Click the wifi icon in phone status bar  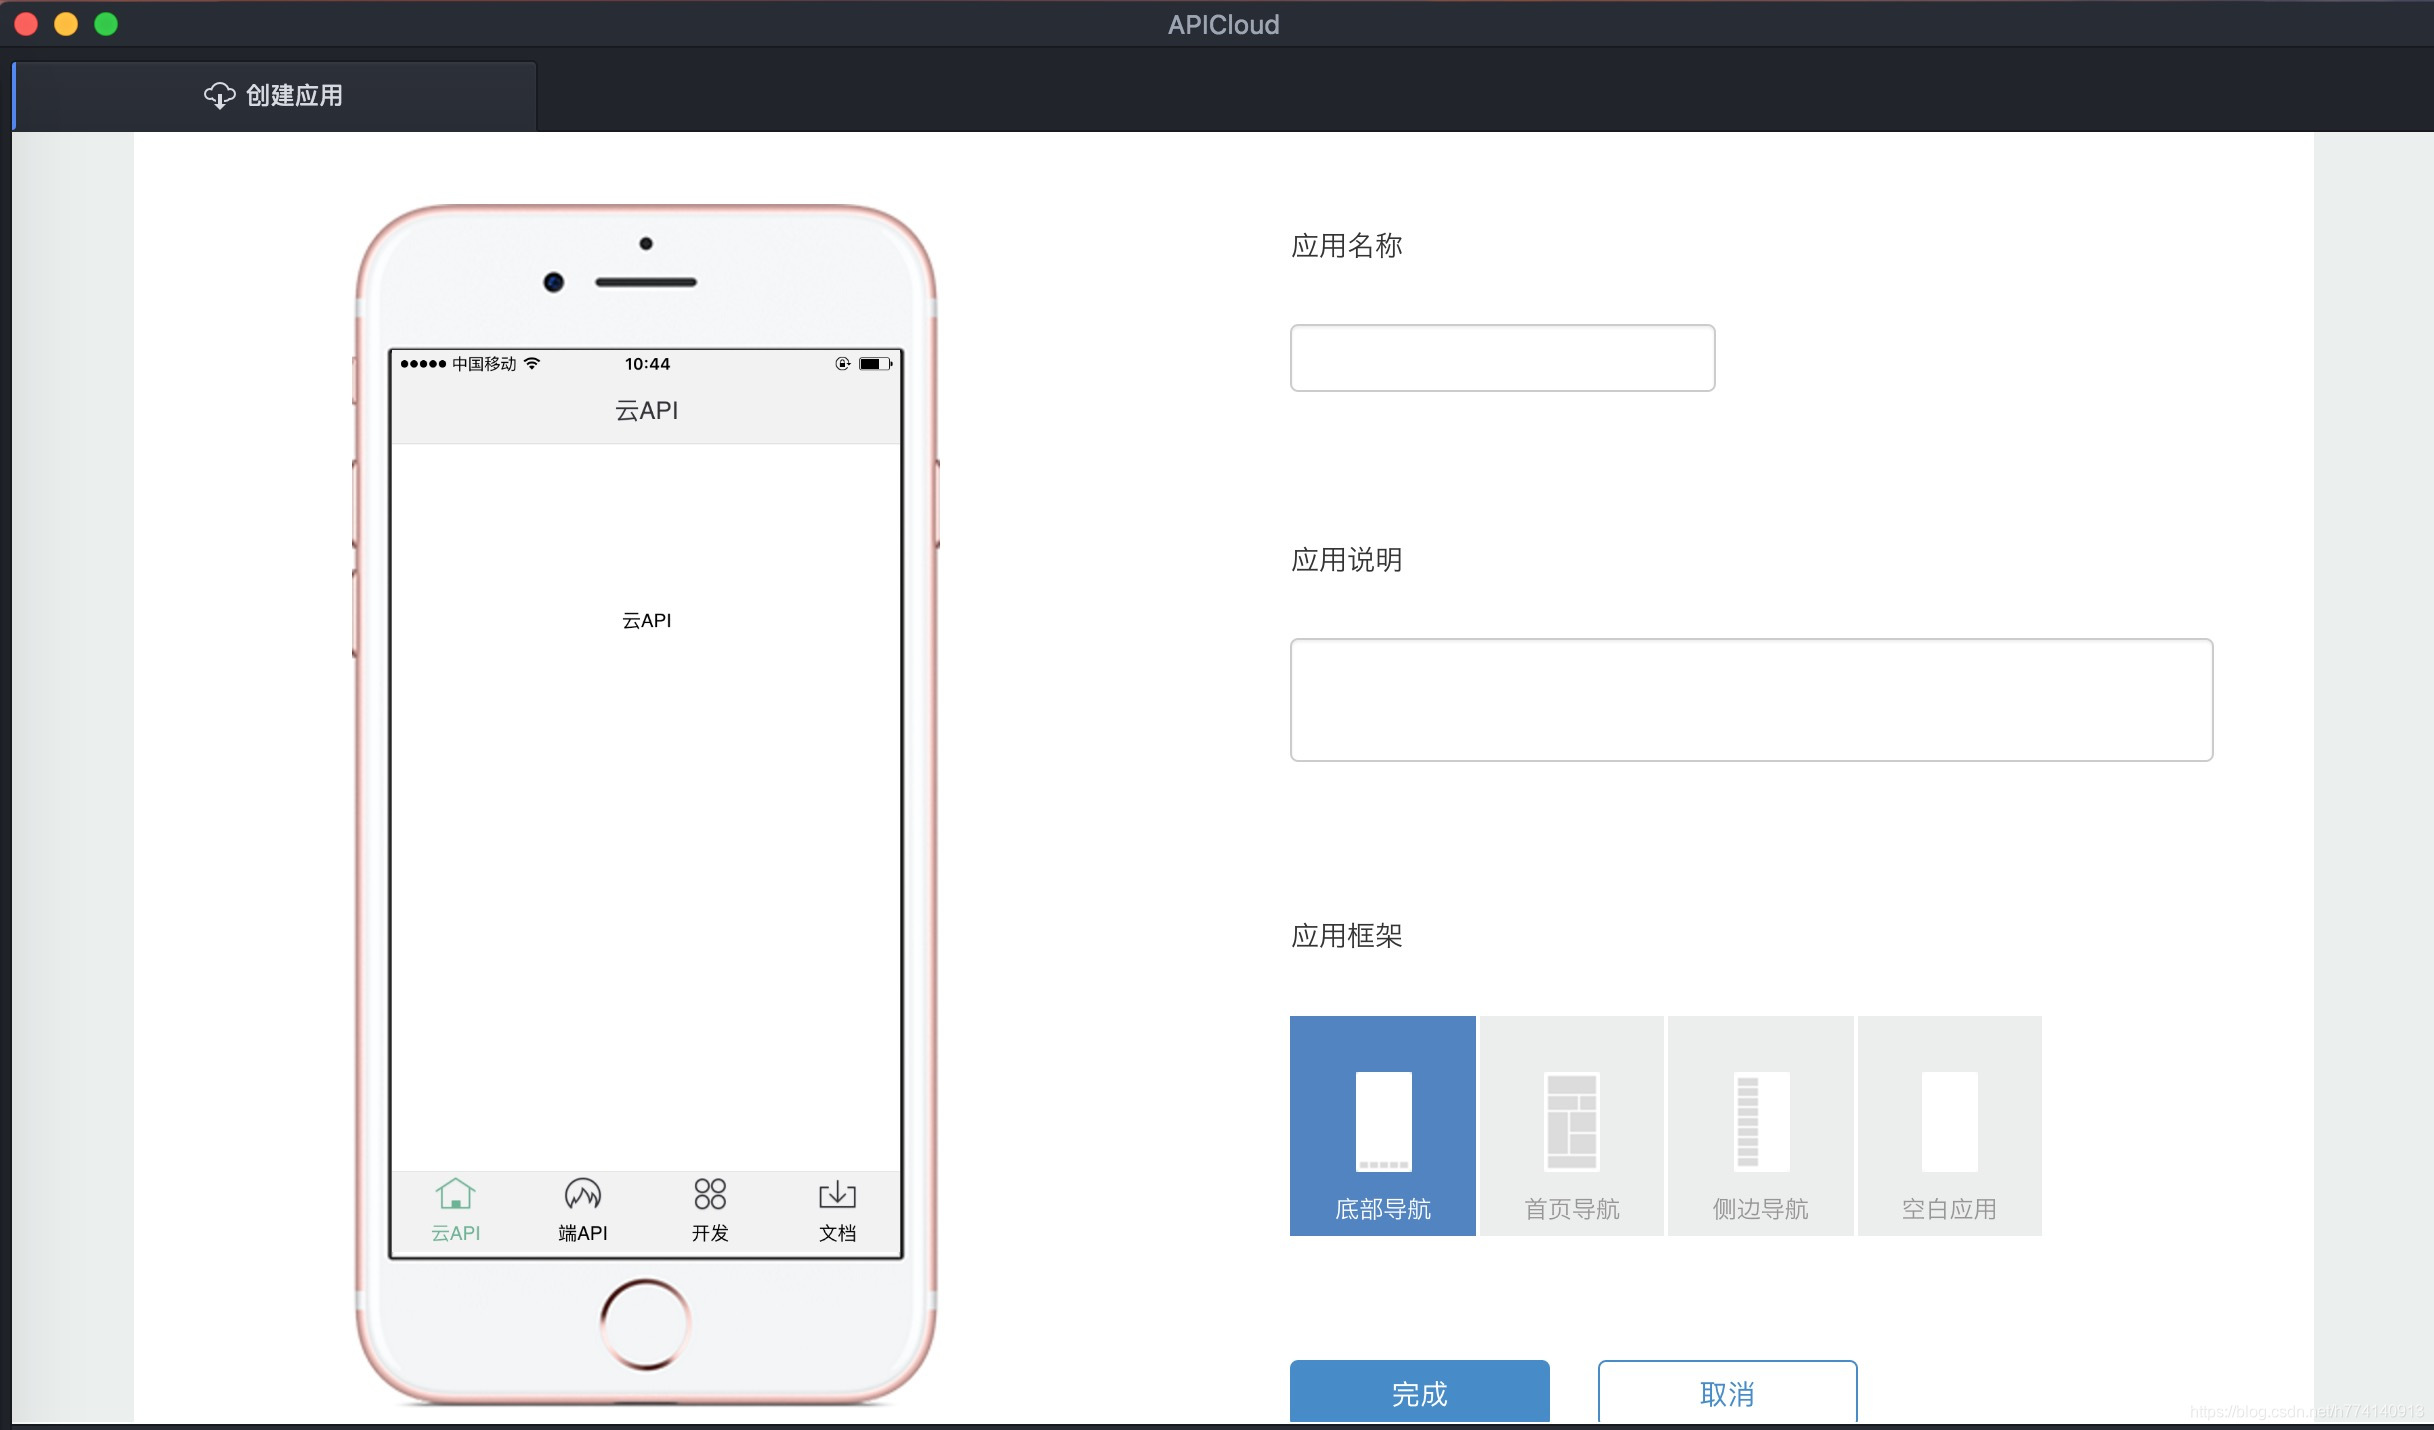click(532, 364)
